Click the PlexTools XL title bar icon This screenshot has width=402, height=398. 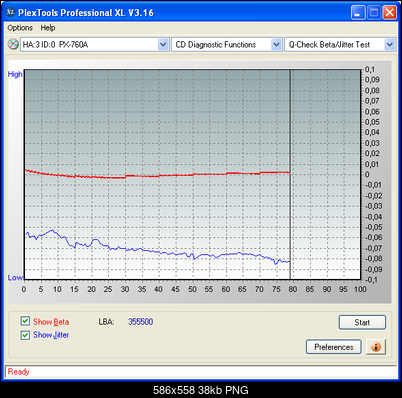[11, 12]
